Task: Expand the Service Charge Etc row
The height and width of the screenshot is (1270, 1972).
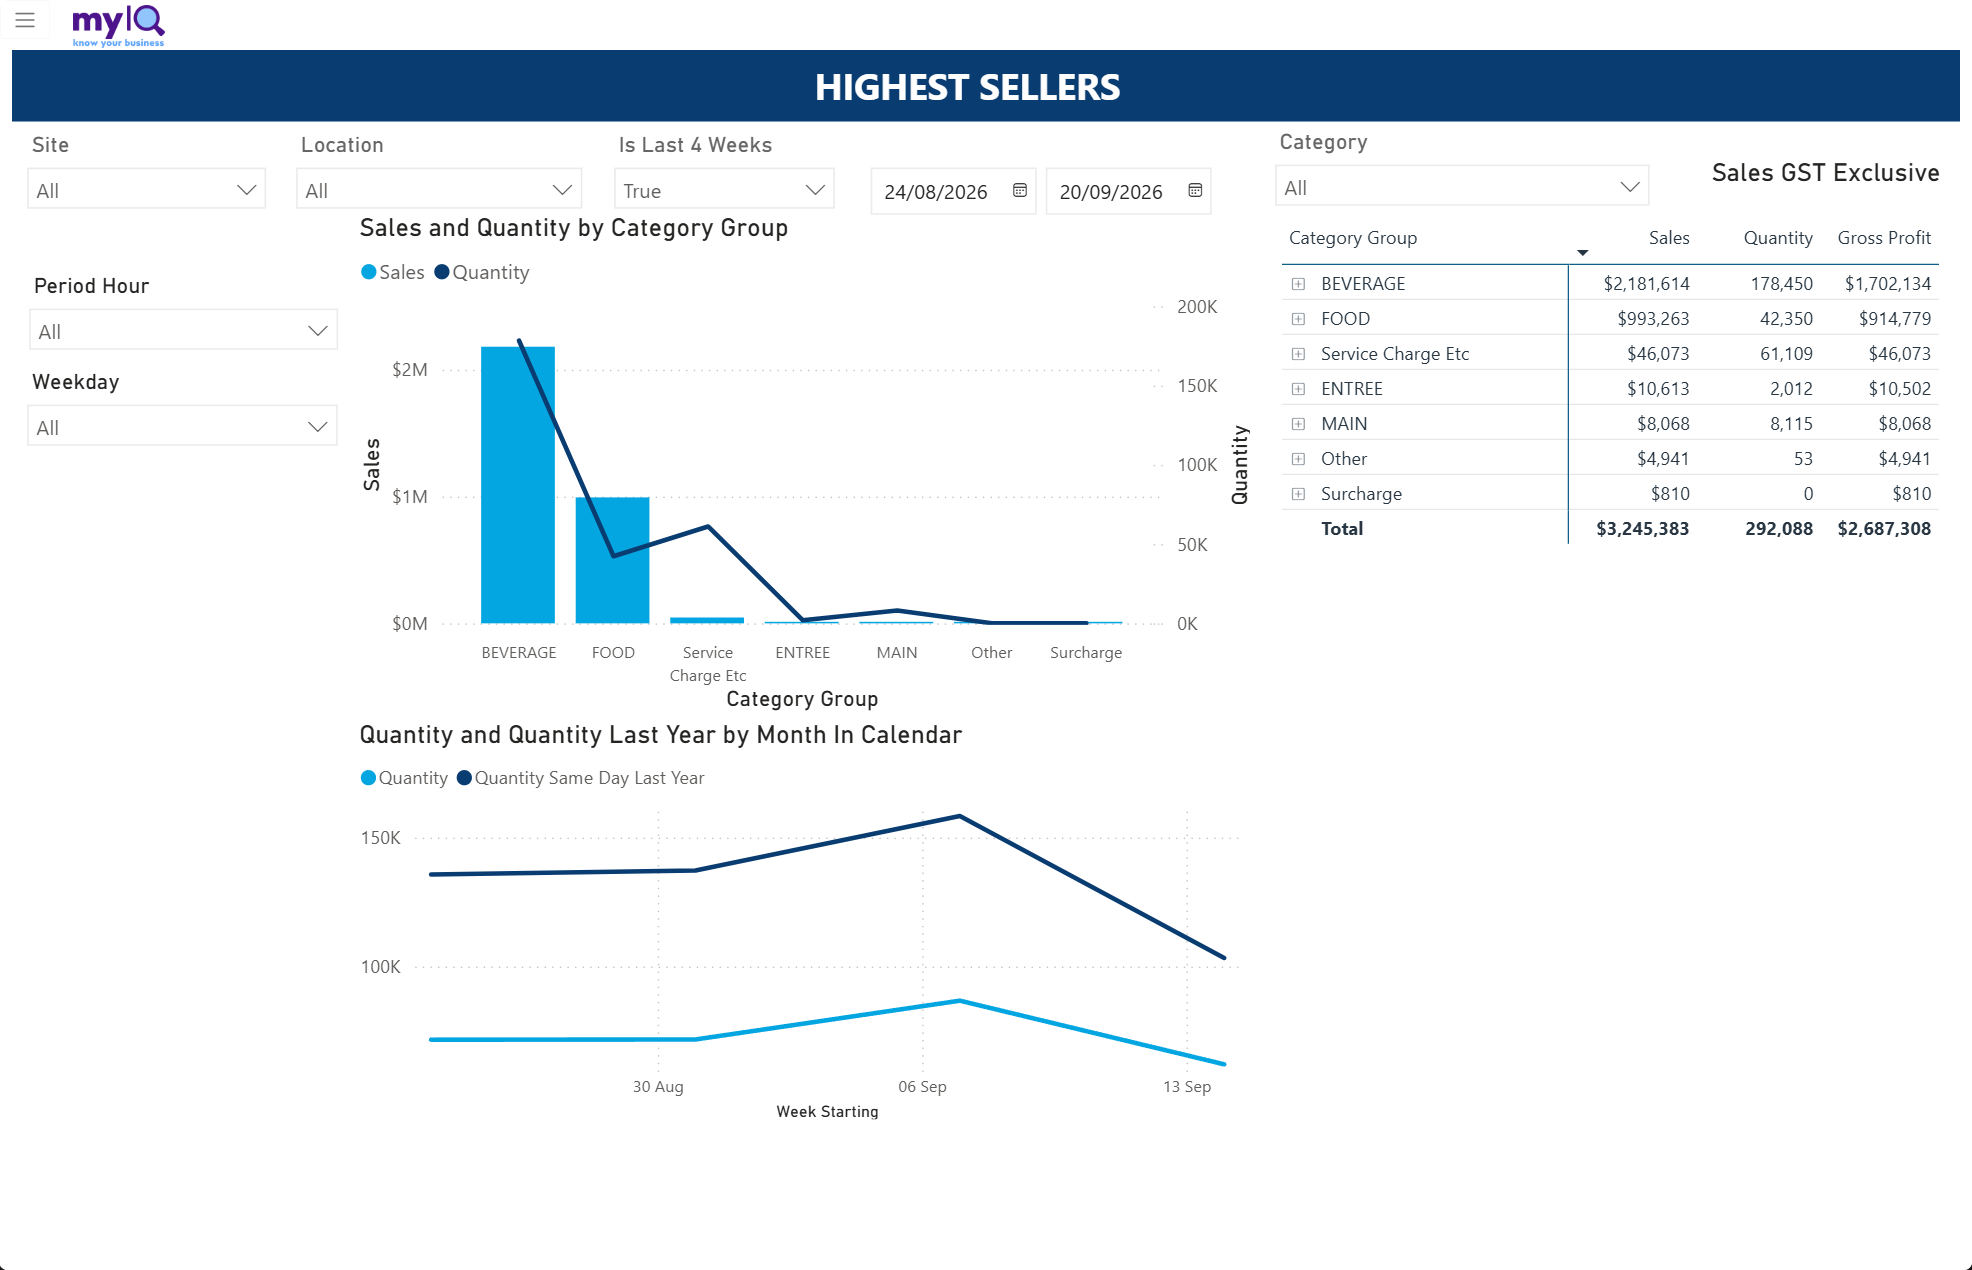Action: (1298, 354)
